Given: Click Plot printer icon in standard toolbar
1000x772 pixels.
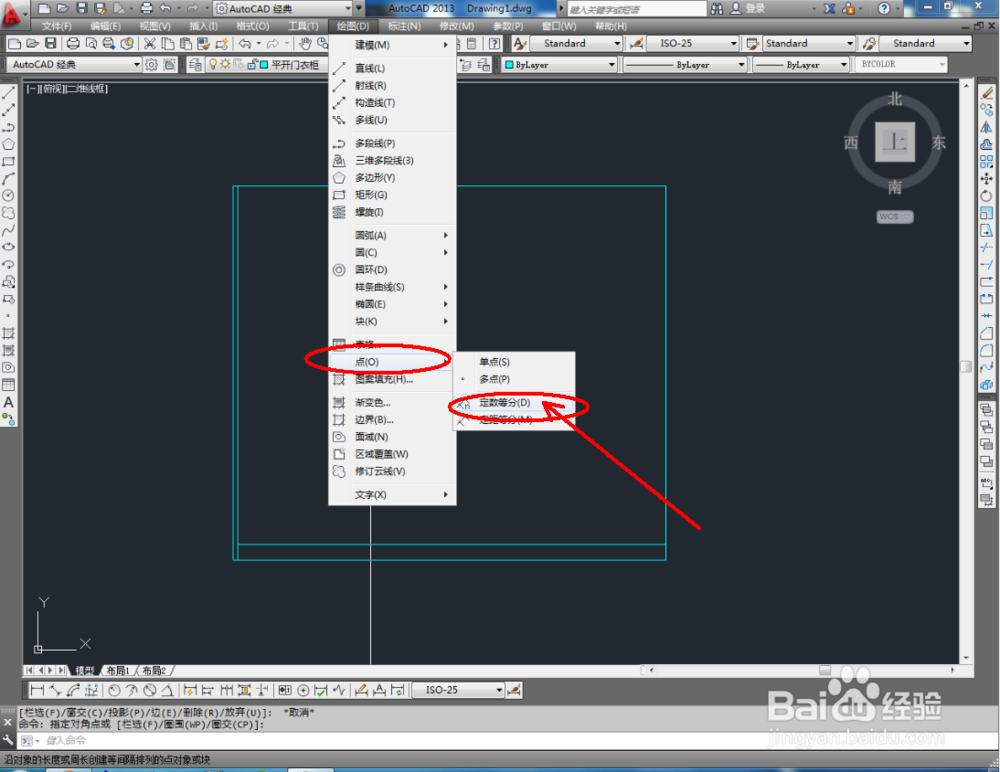Looking at the screenshot, I should pos(73,43).
